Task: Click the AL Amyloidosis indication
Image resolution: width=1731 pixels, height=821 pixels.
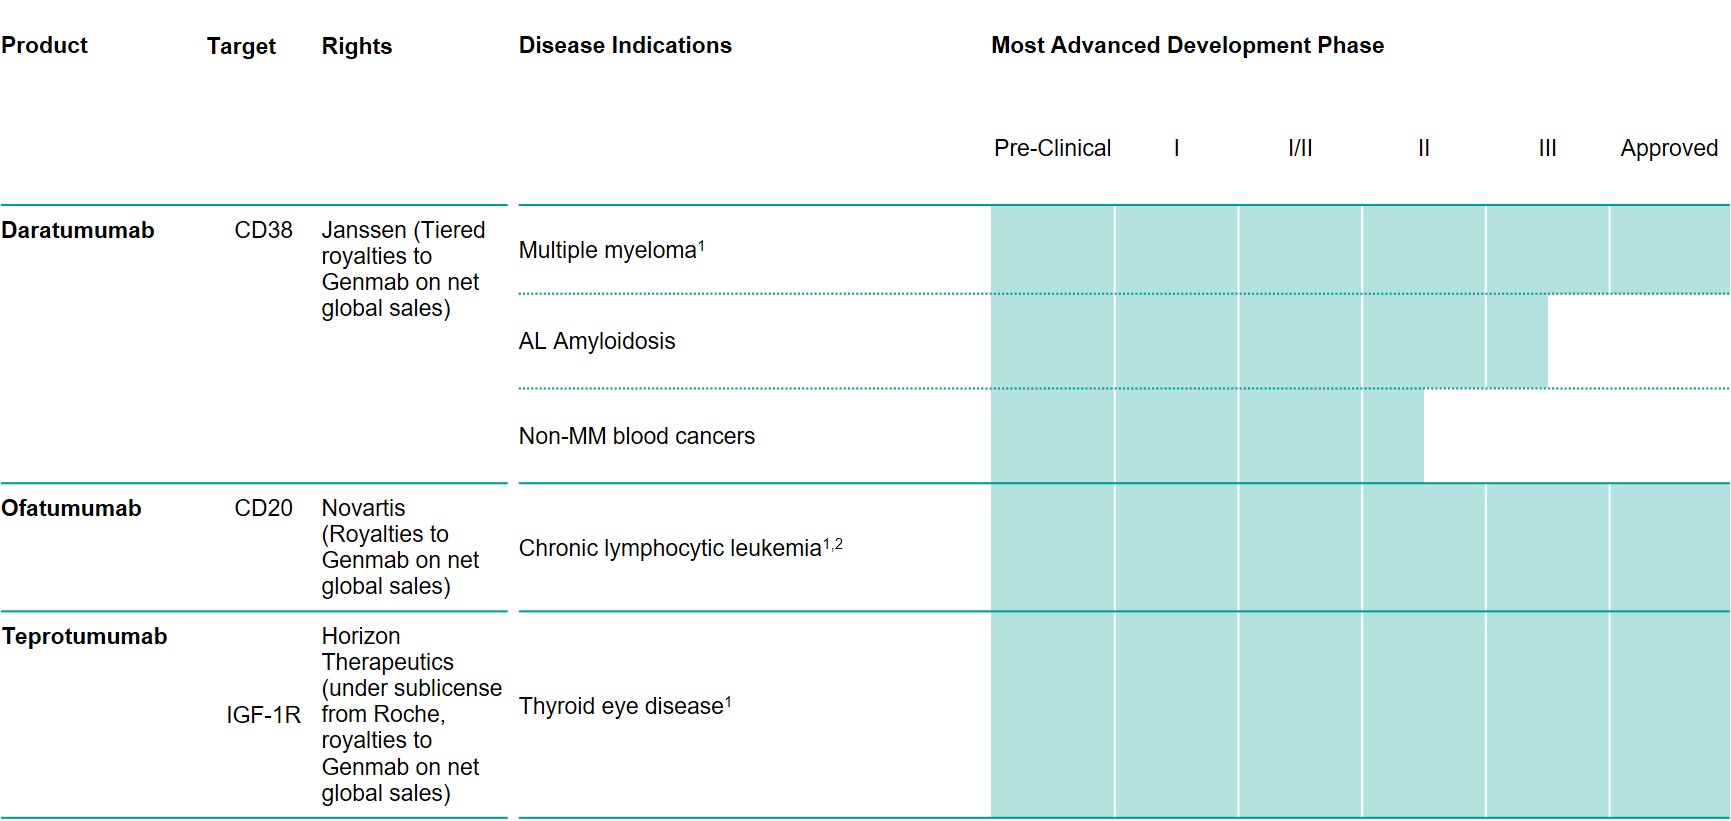Action: [x=597, y=342]
